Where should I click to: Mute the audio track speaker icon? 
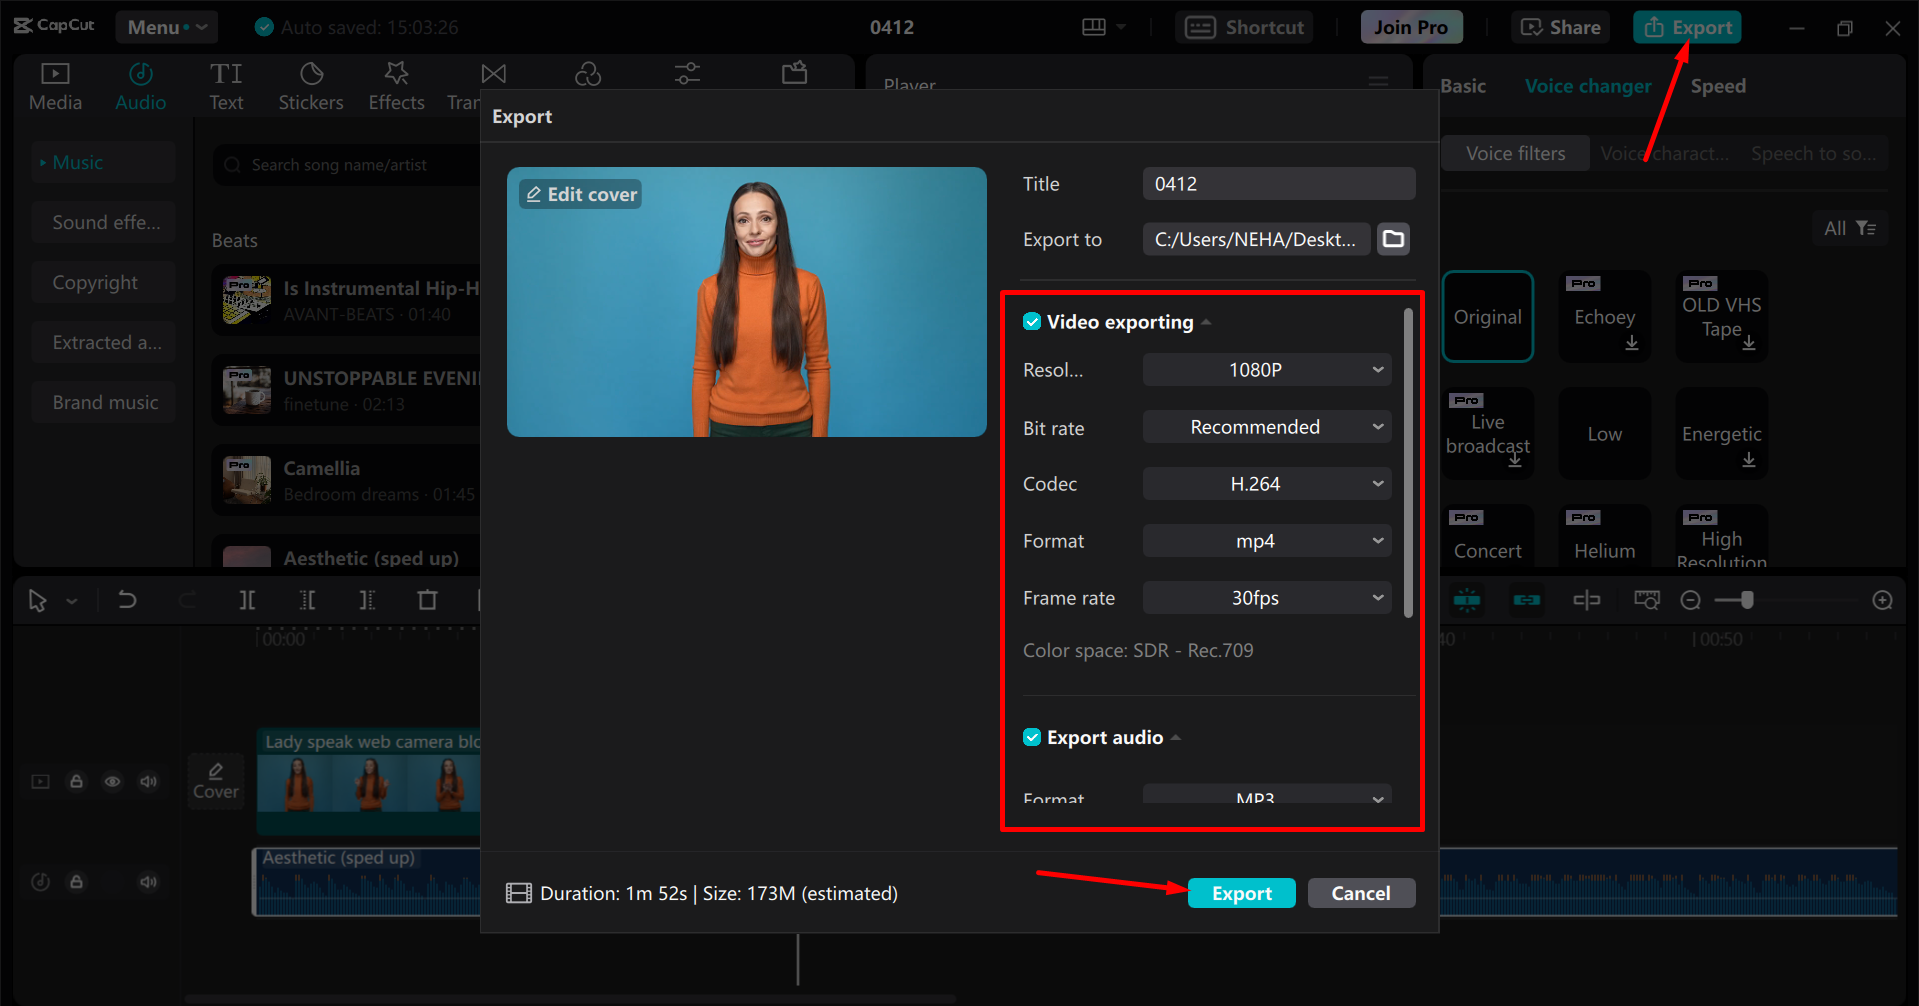click(x=149, y=882)
